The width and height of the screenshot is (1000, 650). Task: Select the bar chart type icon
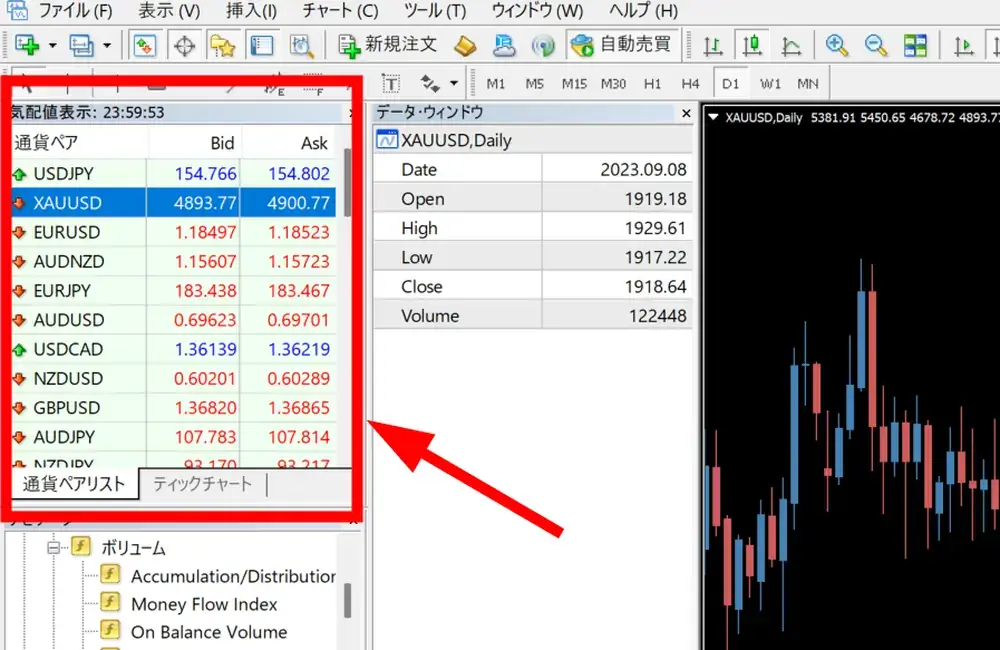(713, 45)
